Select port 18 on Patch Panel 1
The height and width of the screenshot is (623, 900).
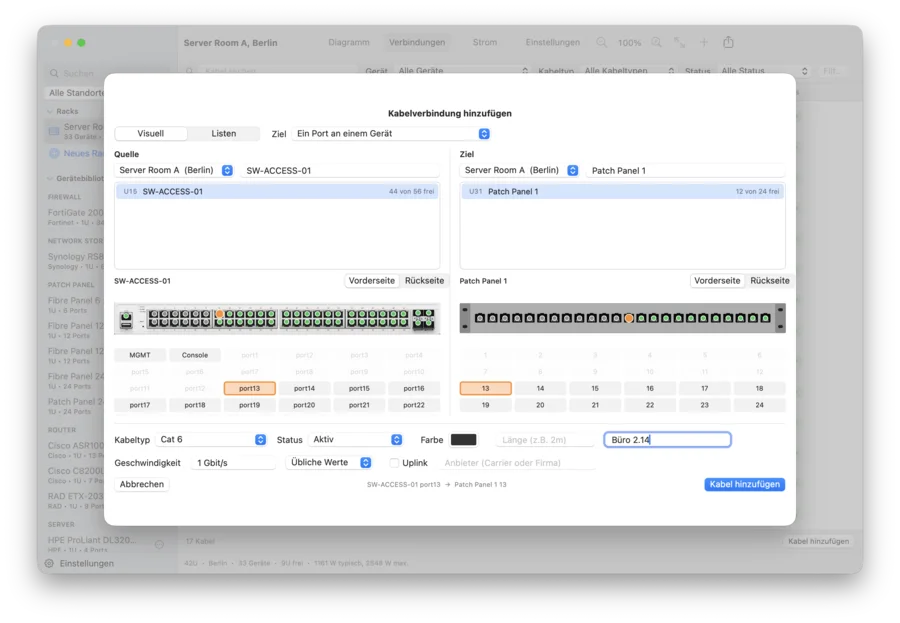pyautogui.click(x=759, y=389)
